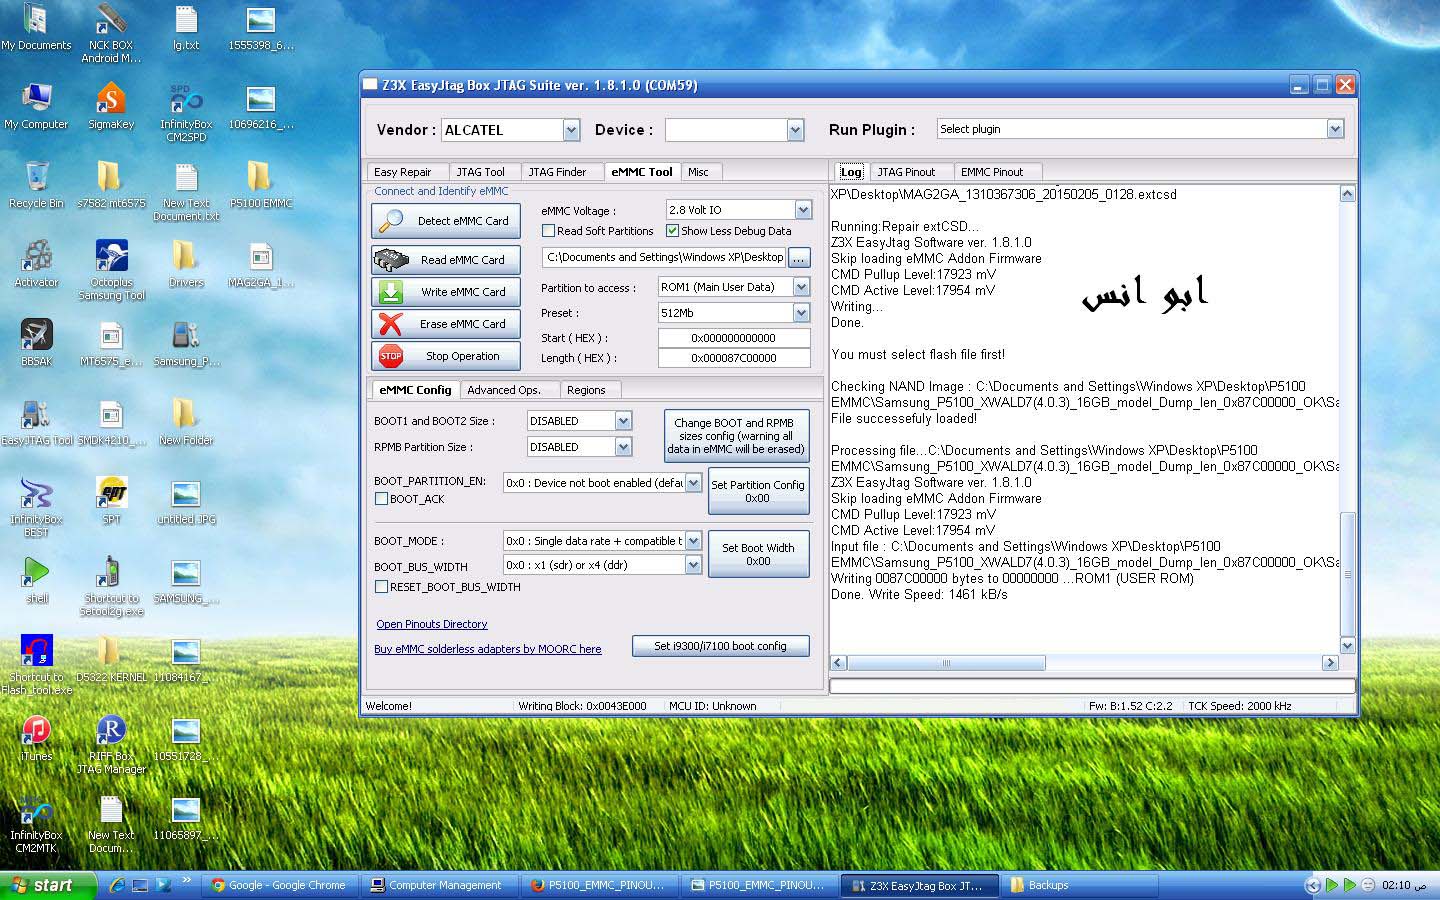
Task: Click Read eMMC Card chip button
Action: pos(446,260)
